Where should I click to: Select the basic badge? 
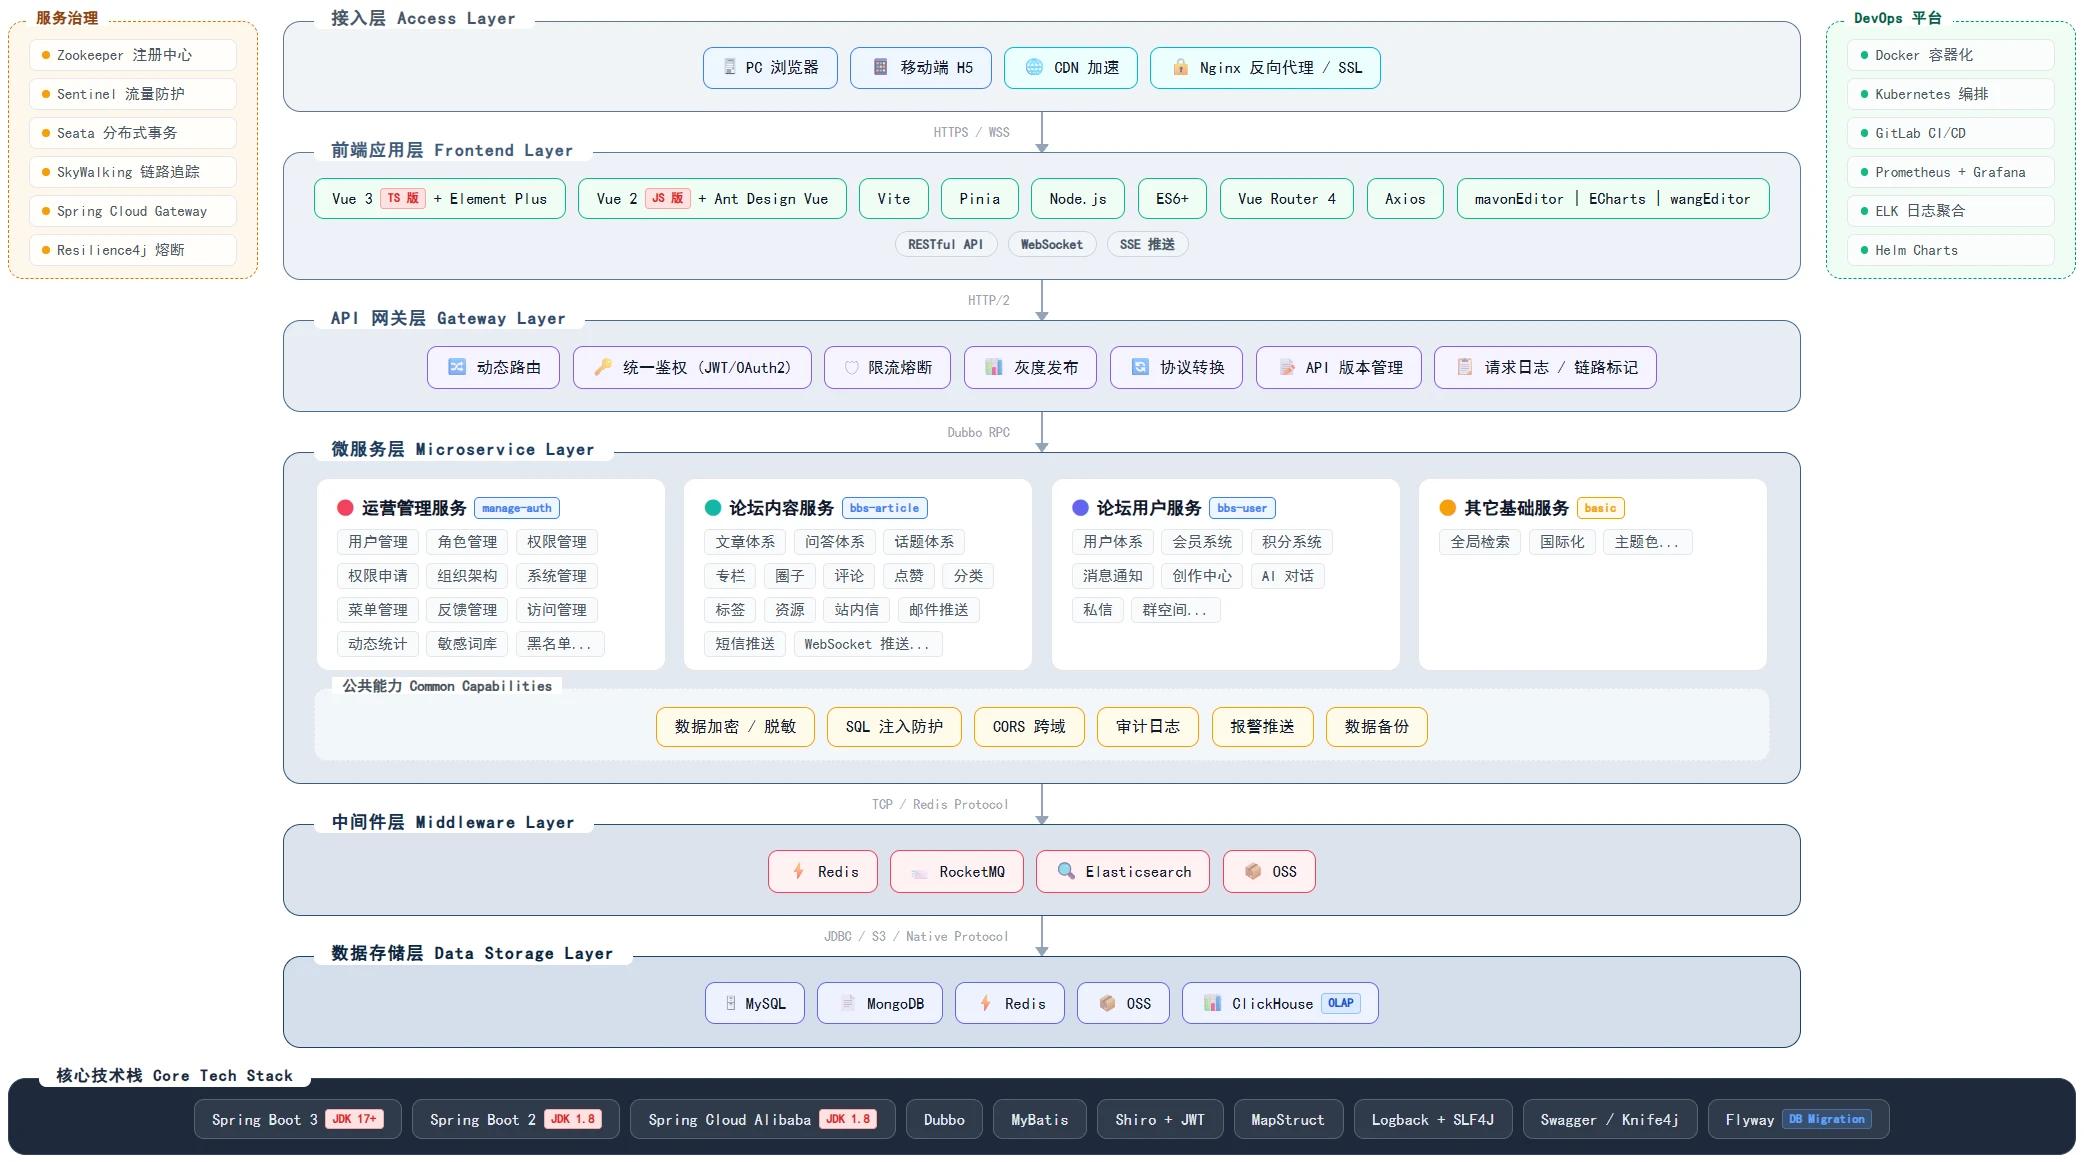[x=1600, y=508]
